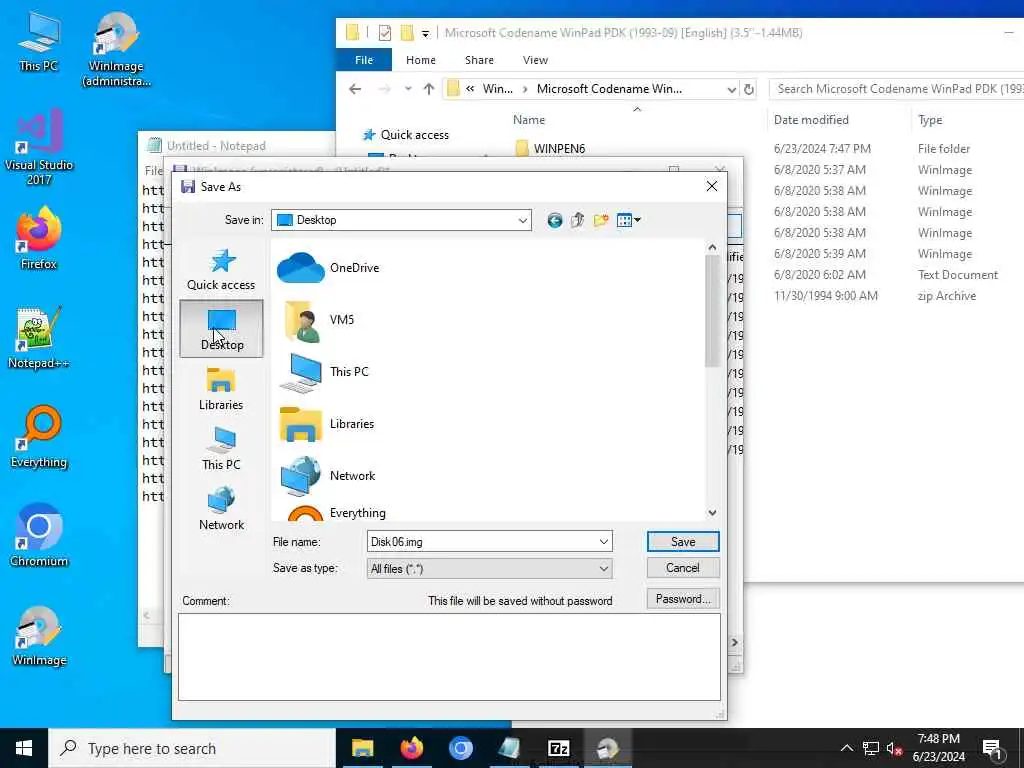Screen dimensions: 1024x768
Task: Select Libraries in Save As places bar
Action: click(221, 389)
